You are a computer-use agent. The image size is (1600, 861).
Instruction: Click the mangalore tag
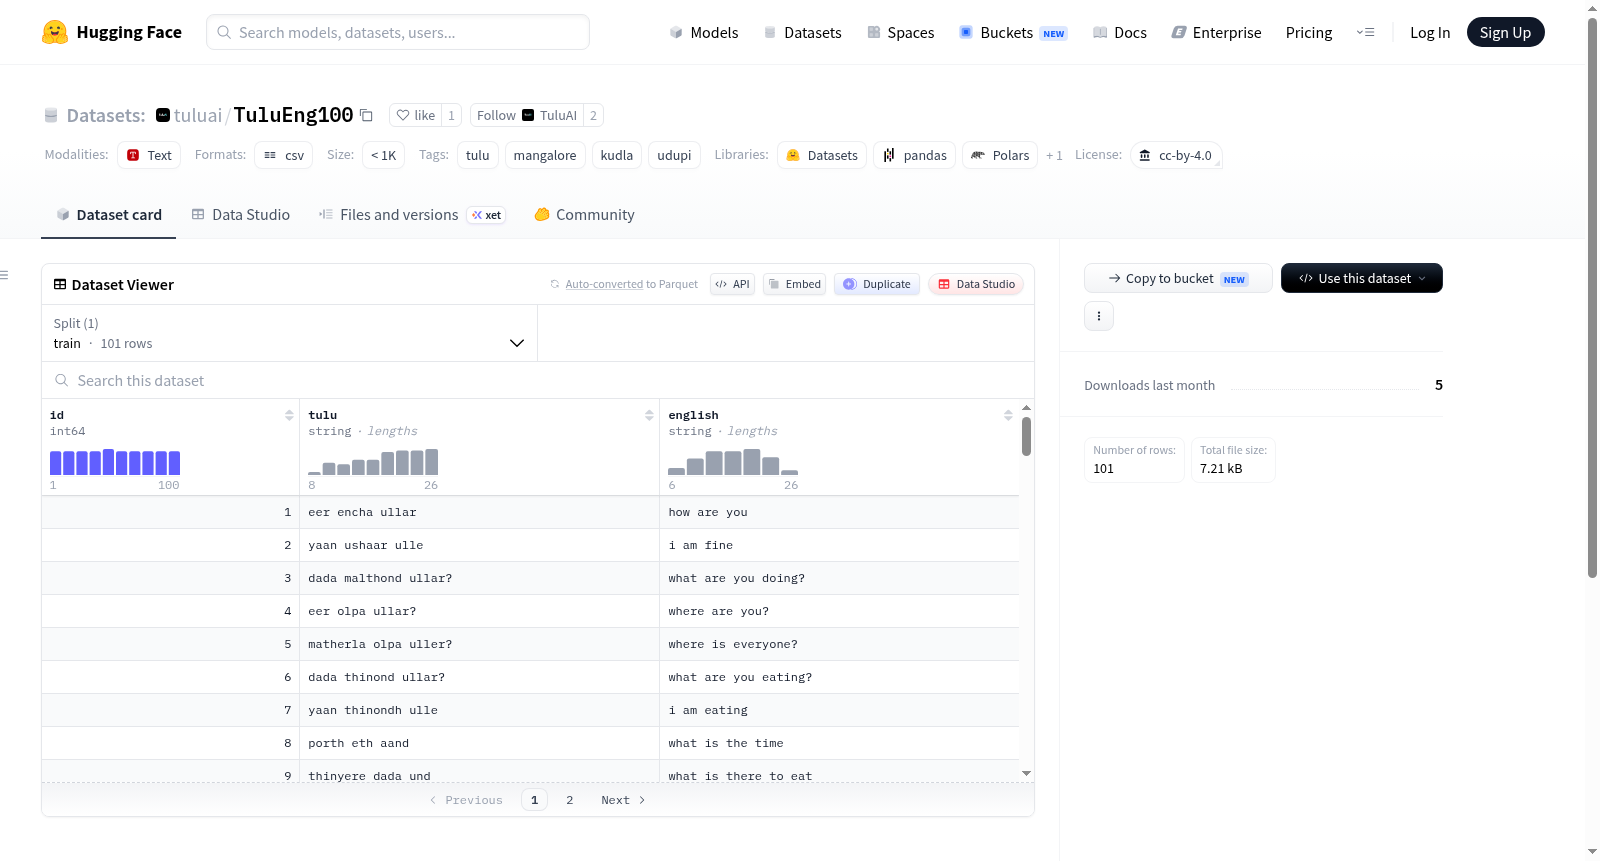[545, 155]
